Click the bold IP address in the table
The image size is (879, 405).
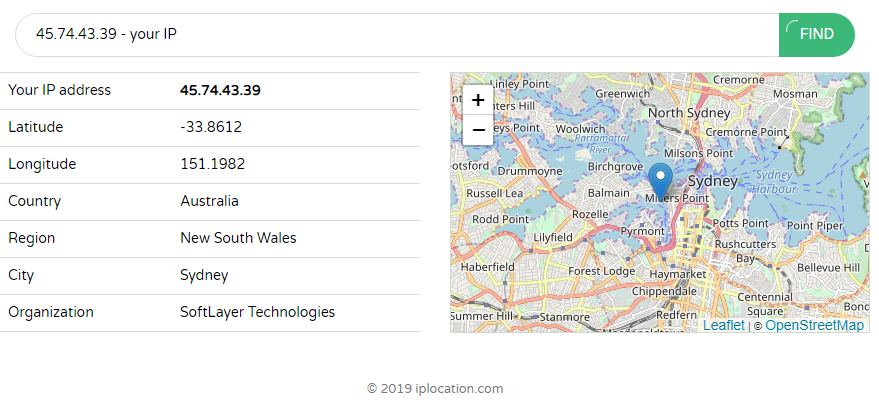click(x=220, y=91)
